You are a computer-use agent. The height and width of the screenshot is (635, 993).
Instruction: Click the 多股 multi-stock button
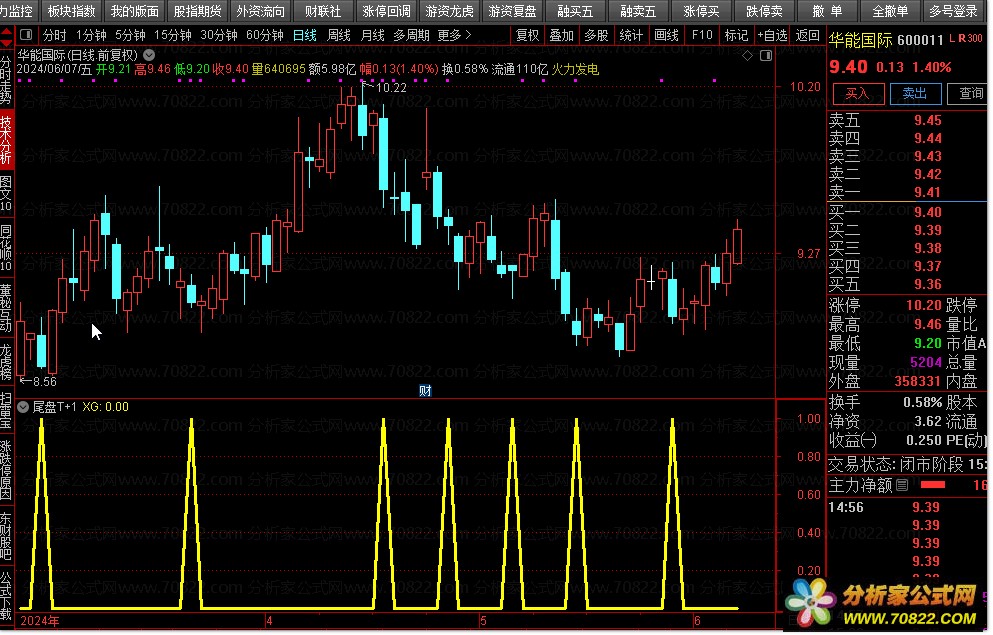[596, 35]
